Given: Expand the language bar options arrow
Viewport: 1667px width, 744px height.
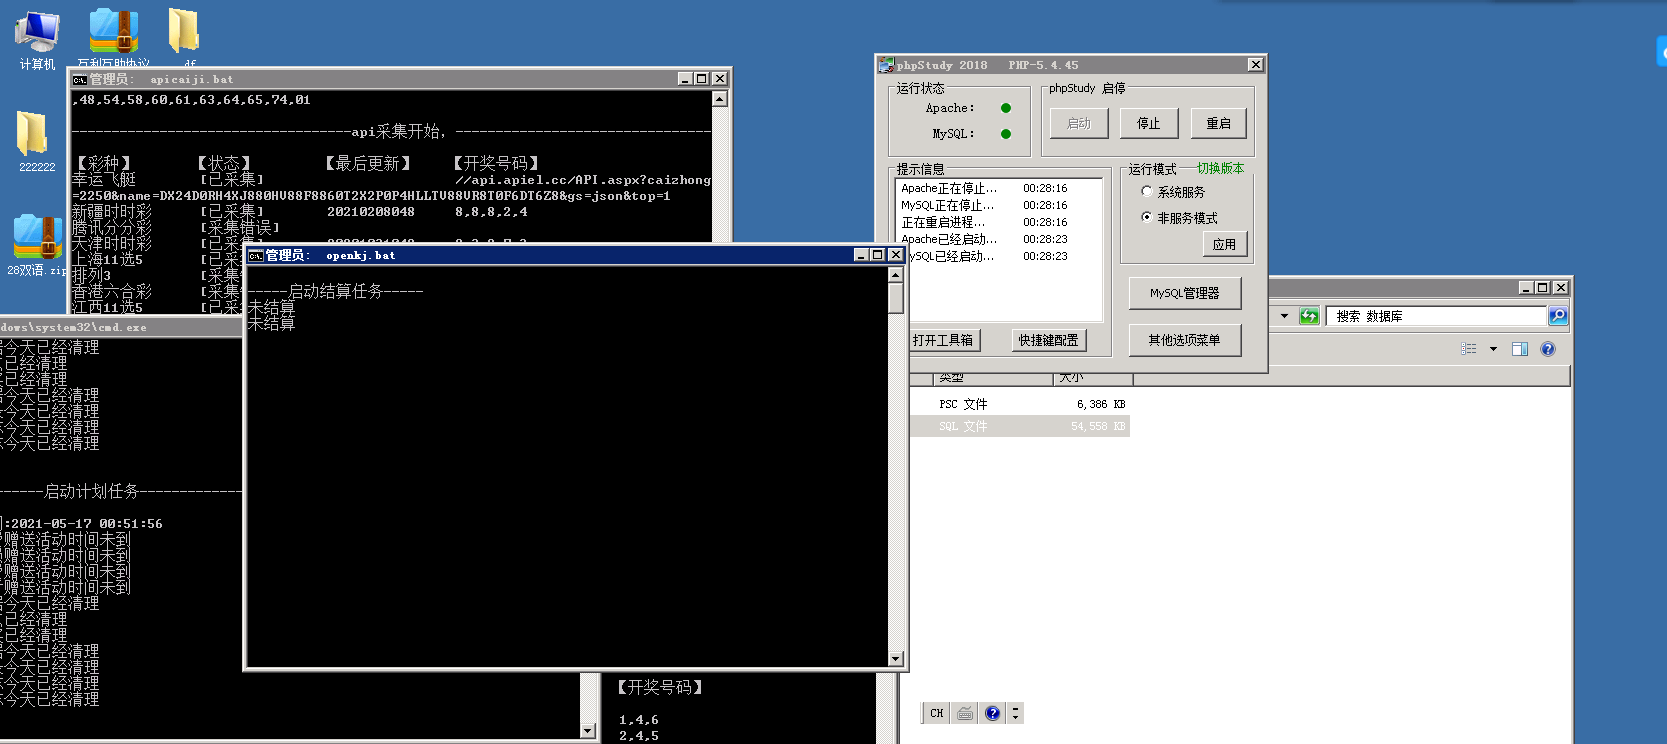Looking at the screenshot, I should tap(1016, 713).
